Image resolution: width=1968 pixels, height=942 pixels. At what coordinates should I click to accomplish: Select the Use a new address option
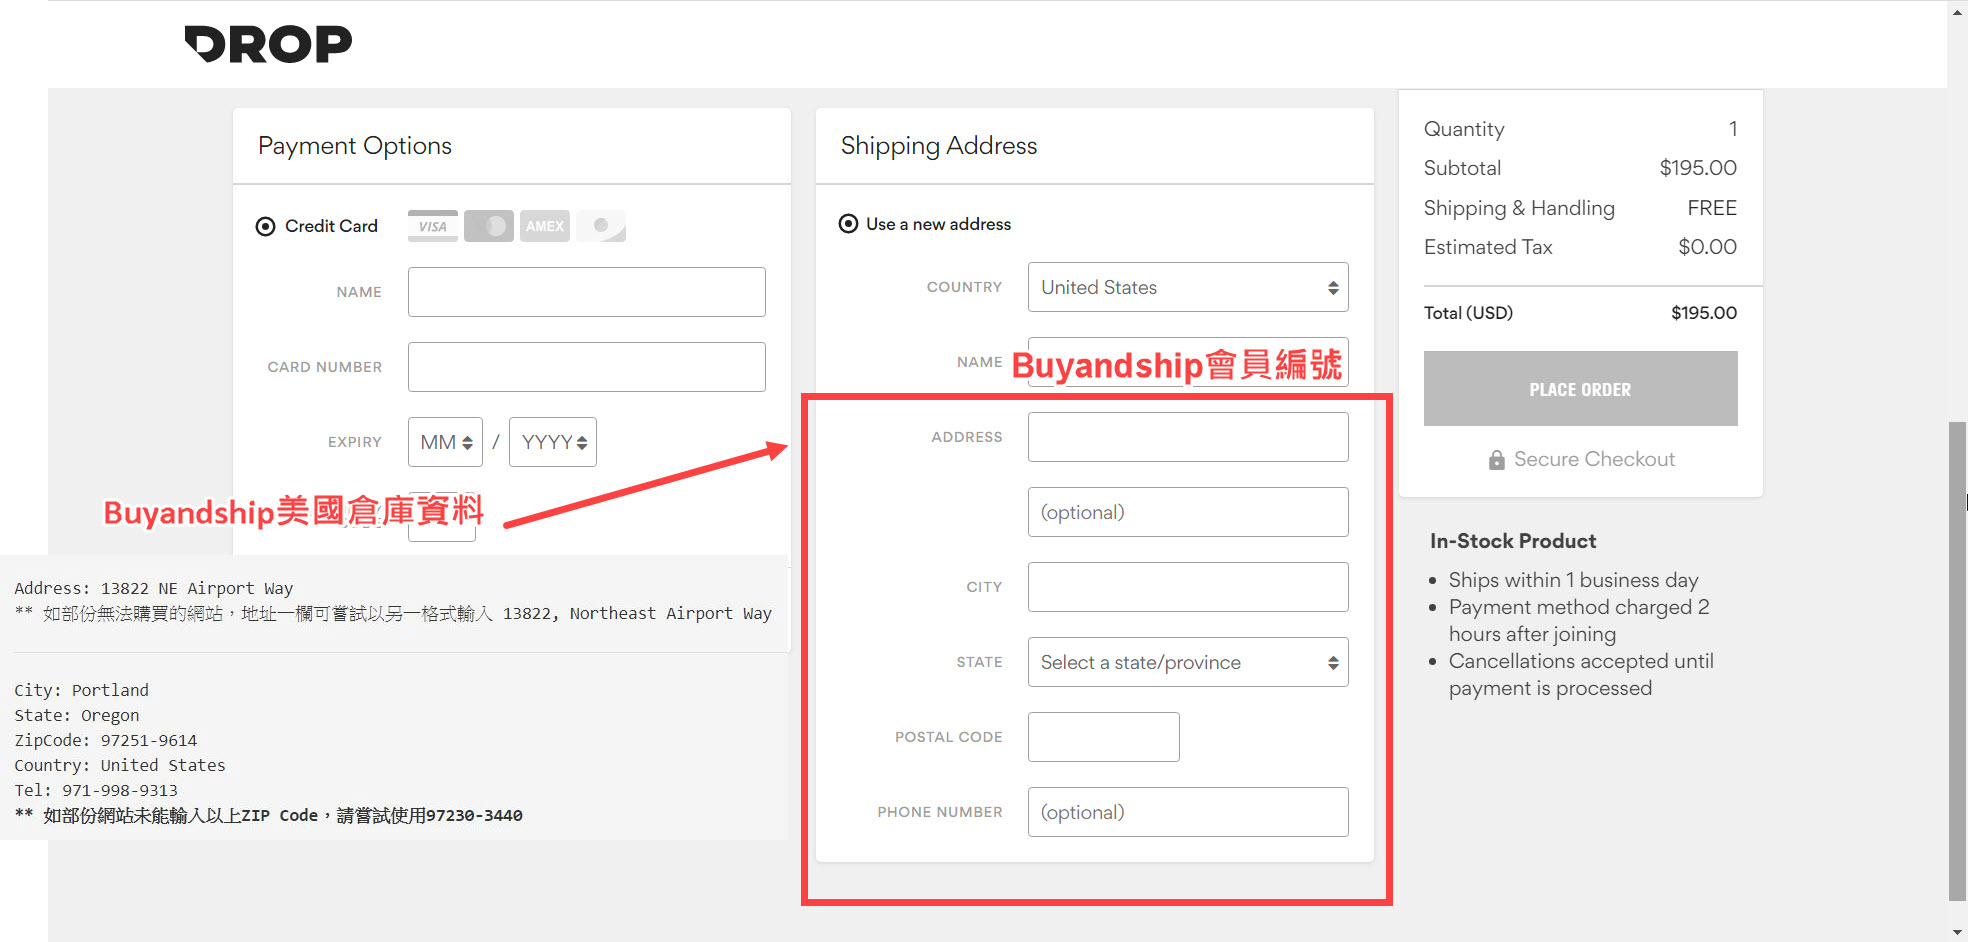(849, 224)
